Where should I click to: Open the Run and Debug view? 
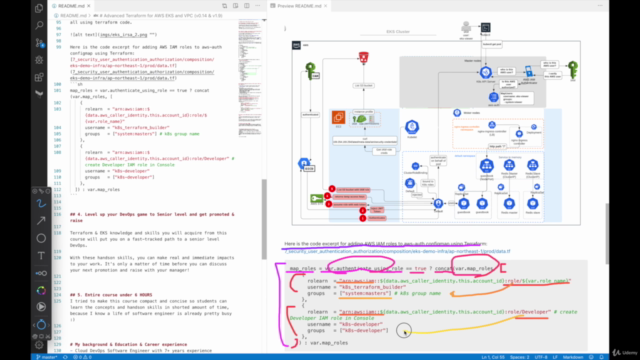pyautogui.click(x=39, y=60)
